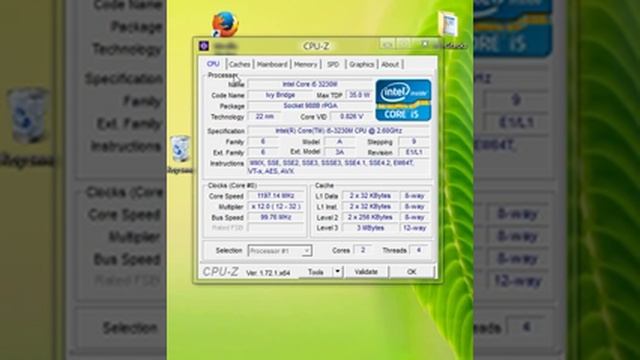Open the About tab

coord(390,64)
